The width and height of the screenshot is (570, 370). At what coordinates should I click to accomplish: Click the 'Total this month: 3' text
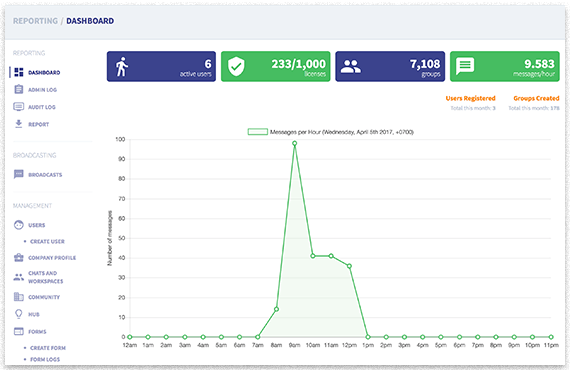(x=473, y=108)
